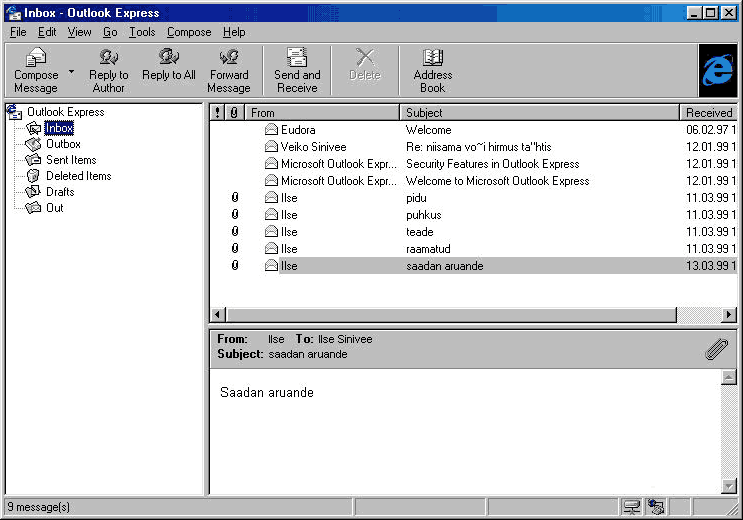
Task: Sort by the priority exclamation column header
Action: coord(217,113)
